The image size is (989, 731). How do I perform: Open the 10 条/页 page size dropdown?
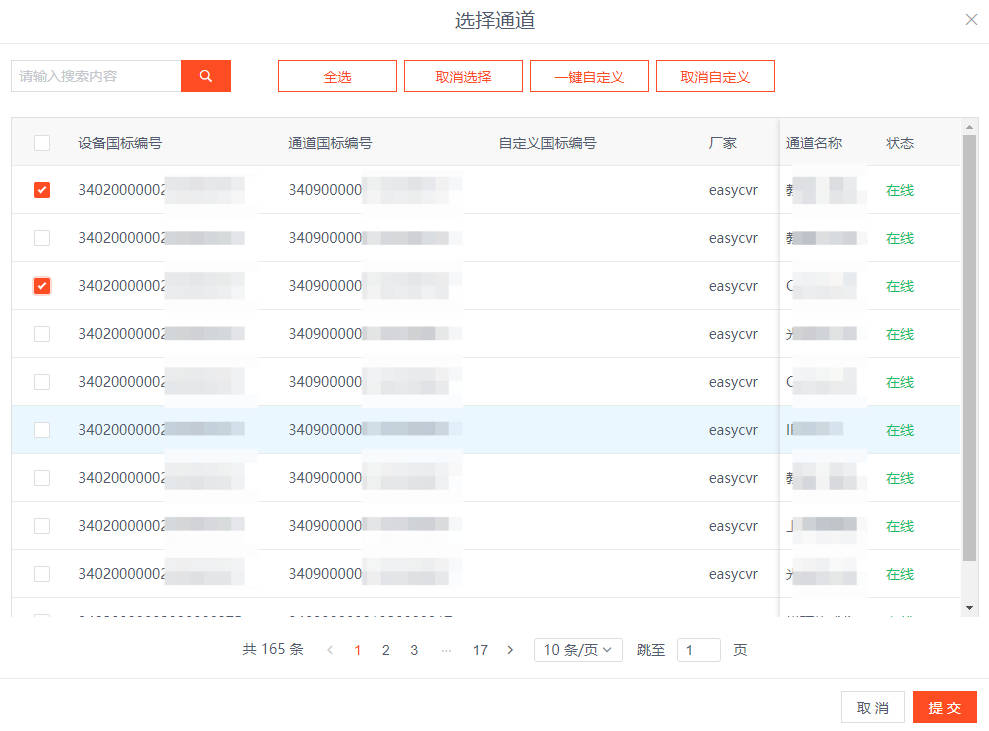pyautogui.click(x=578, y=650)
